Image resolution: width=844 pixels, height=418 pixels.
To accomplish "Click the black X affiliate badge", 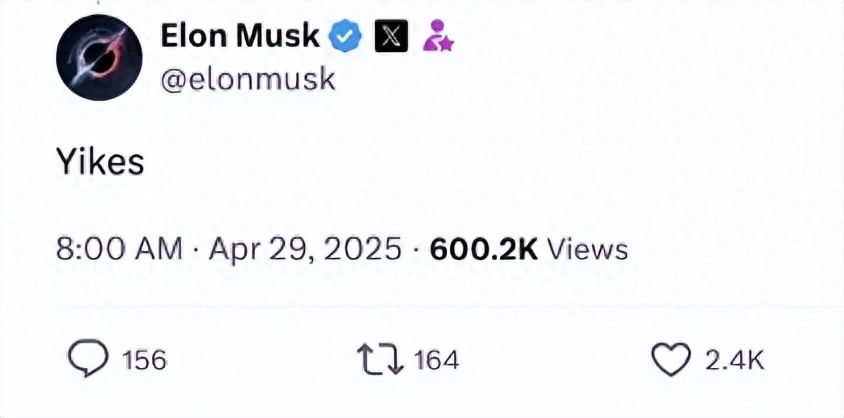I will tap(392, 37).
